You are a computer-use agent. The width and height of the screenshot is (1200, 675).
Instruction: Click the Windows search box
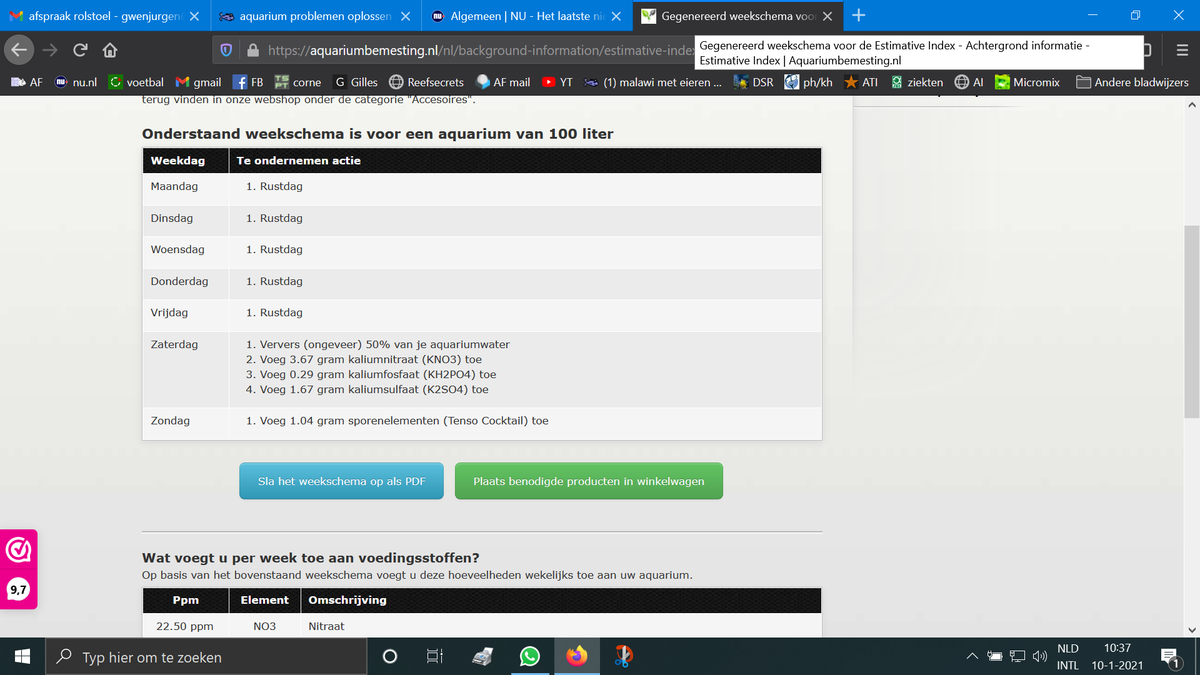(210, 657)
